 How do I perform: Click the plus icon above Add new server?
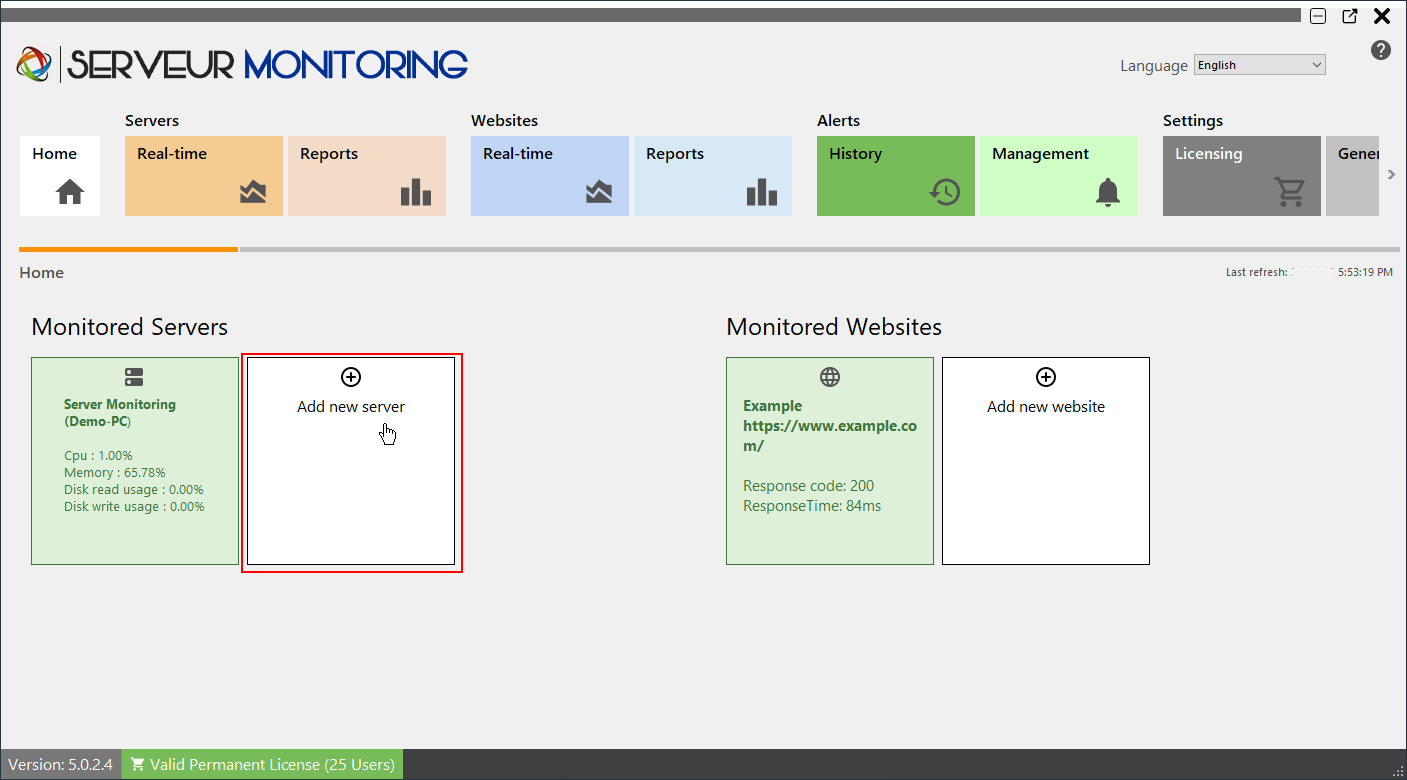click(x=351, y=377)
